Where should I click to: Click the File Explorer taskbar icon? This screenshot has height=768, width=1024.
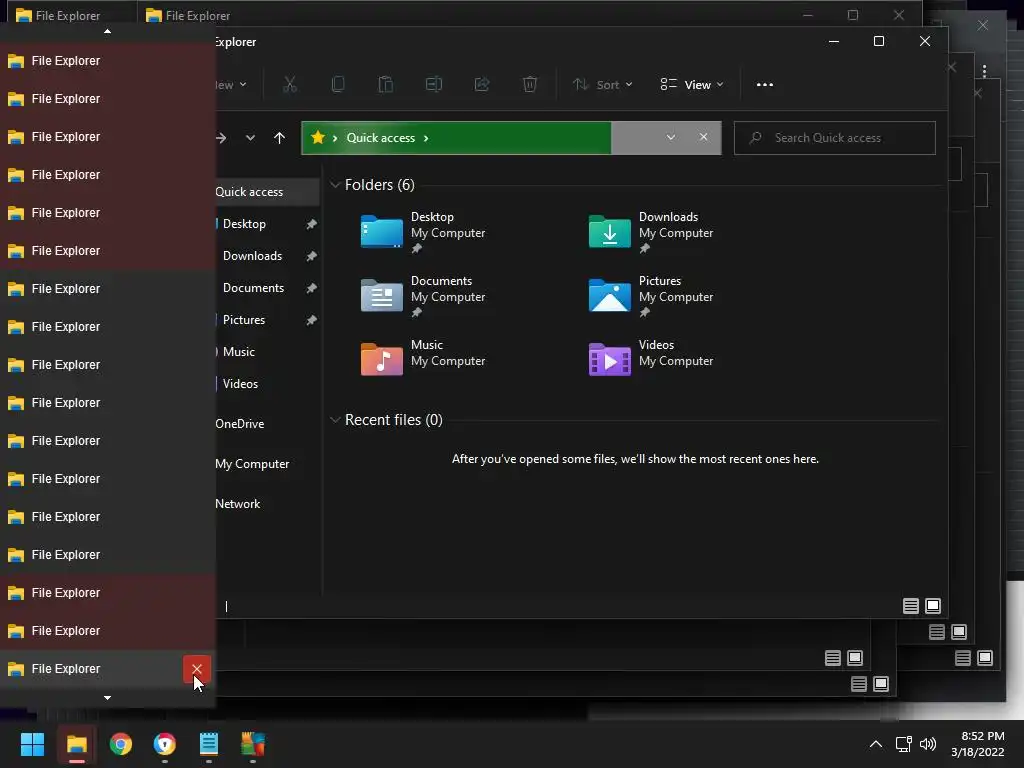click(76, 744)
